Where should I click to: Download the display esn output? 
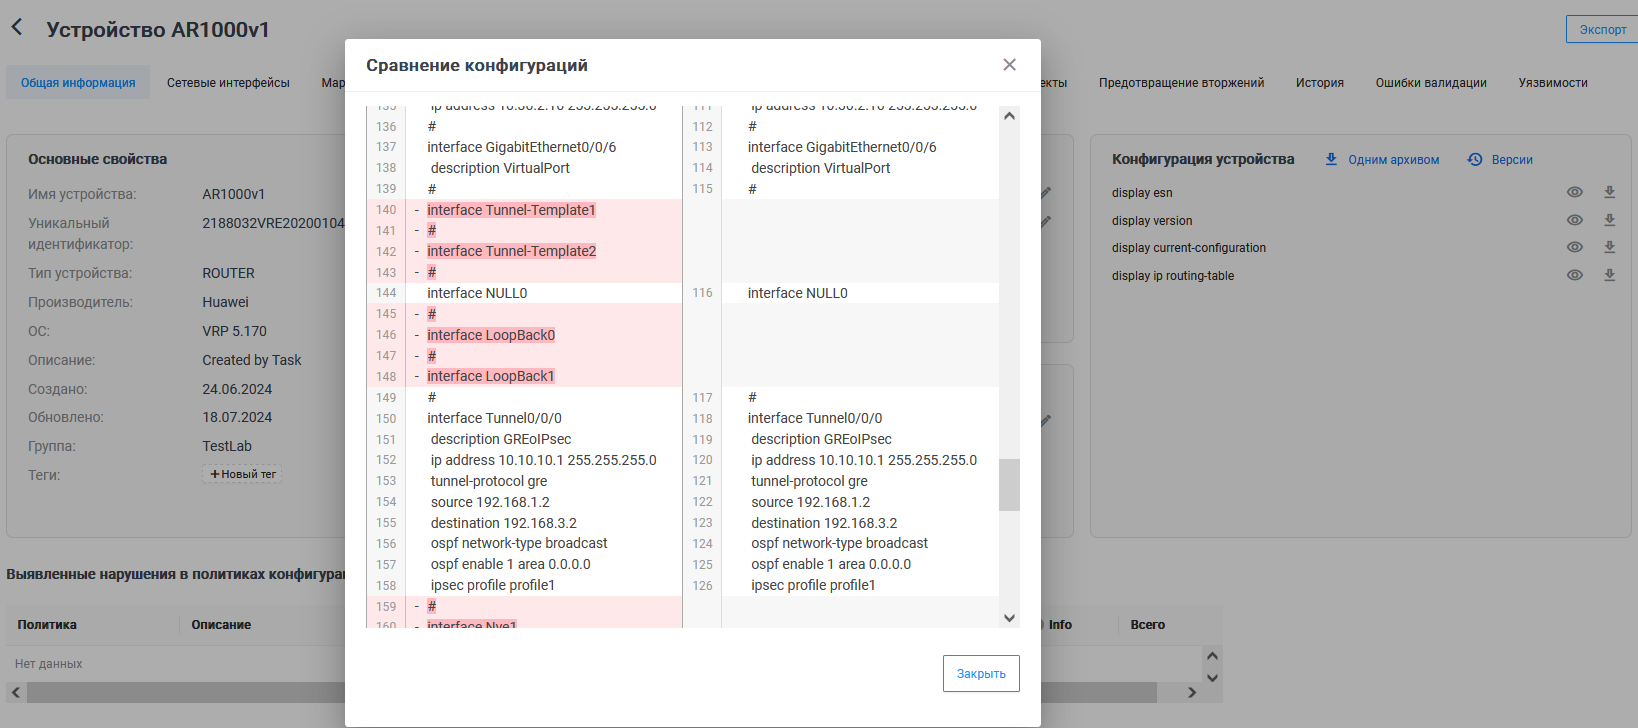pos(1610,192)
